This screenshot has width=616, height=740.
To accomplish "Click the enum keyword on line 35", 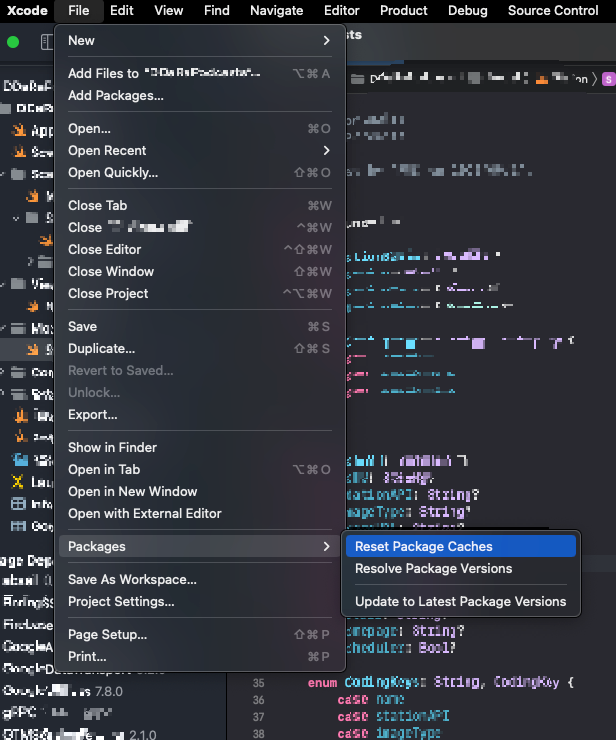I will point(322,683).
